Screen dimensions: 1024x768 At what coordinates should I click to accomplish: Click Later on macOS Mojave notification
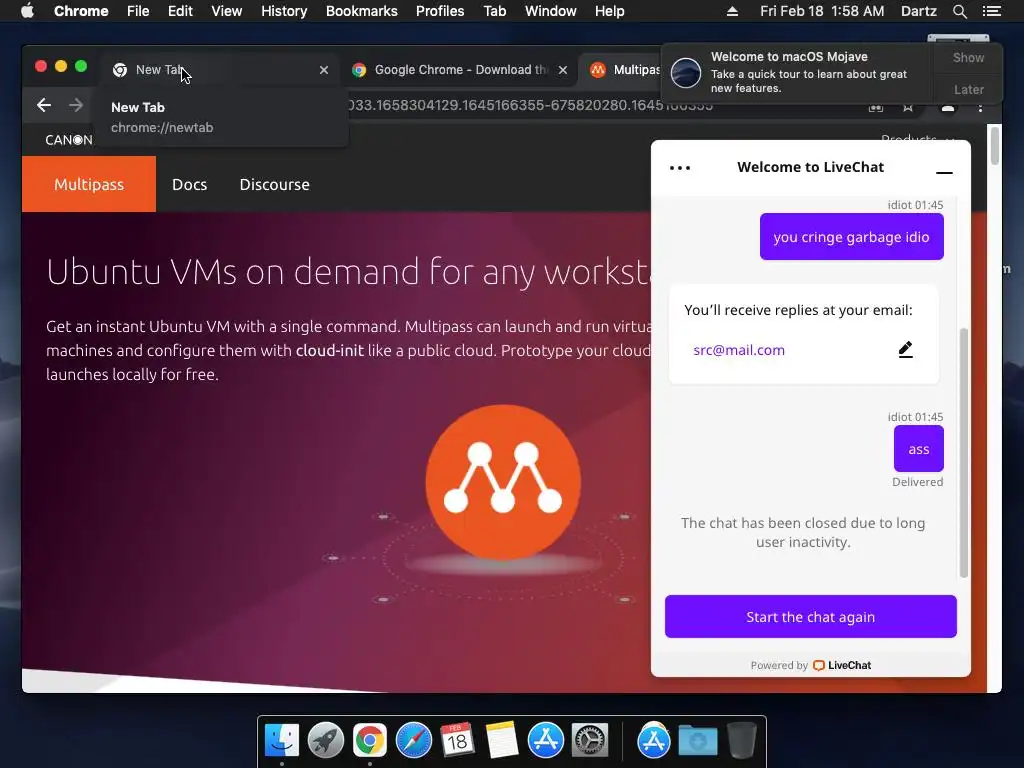click(x=968, y=89)
